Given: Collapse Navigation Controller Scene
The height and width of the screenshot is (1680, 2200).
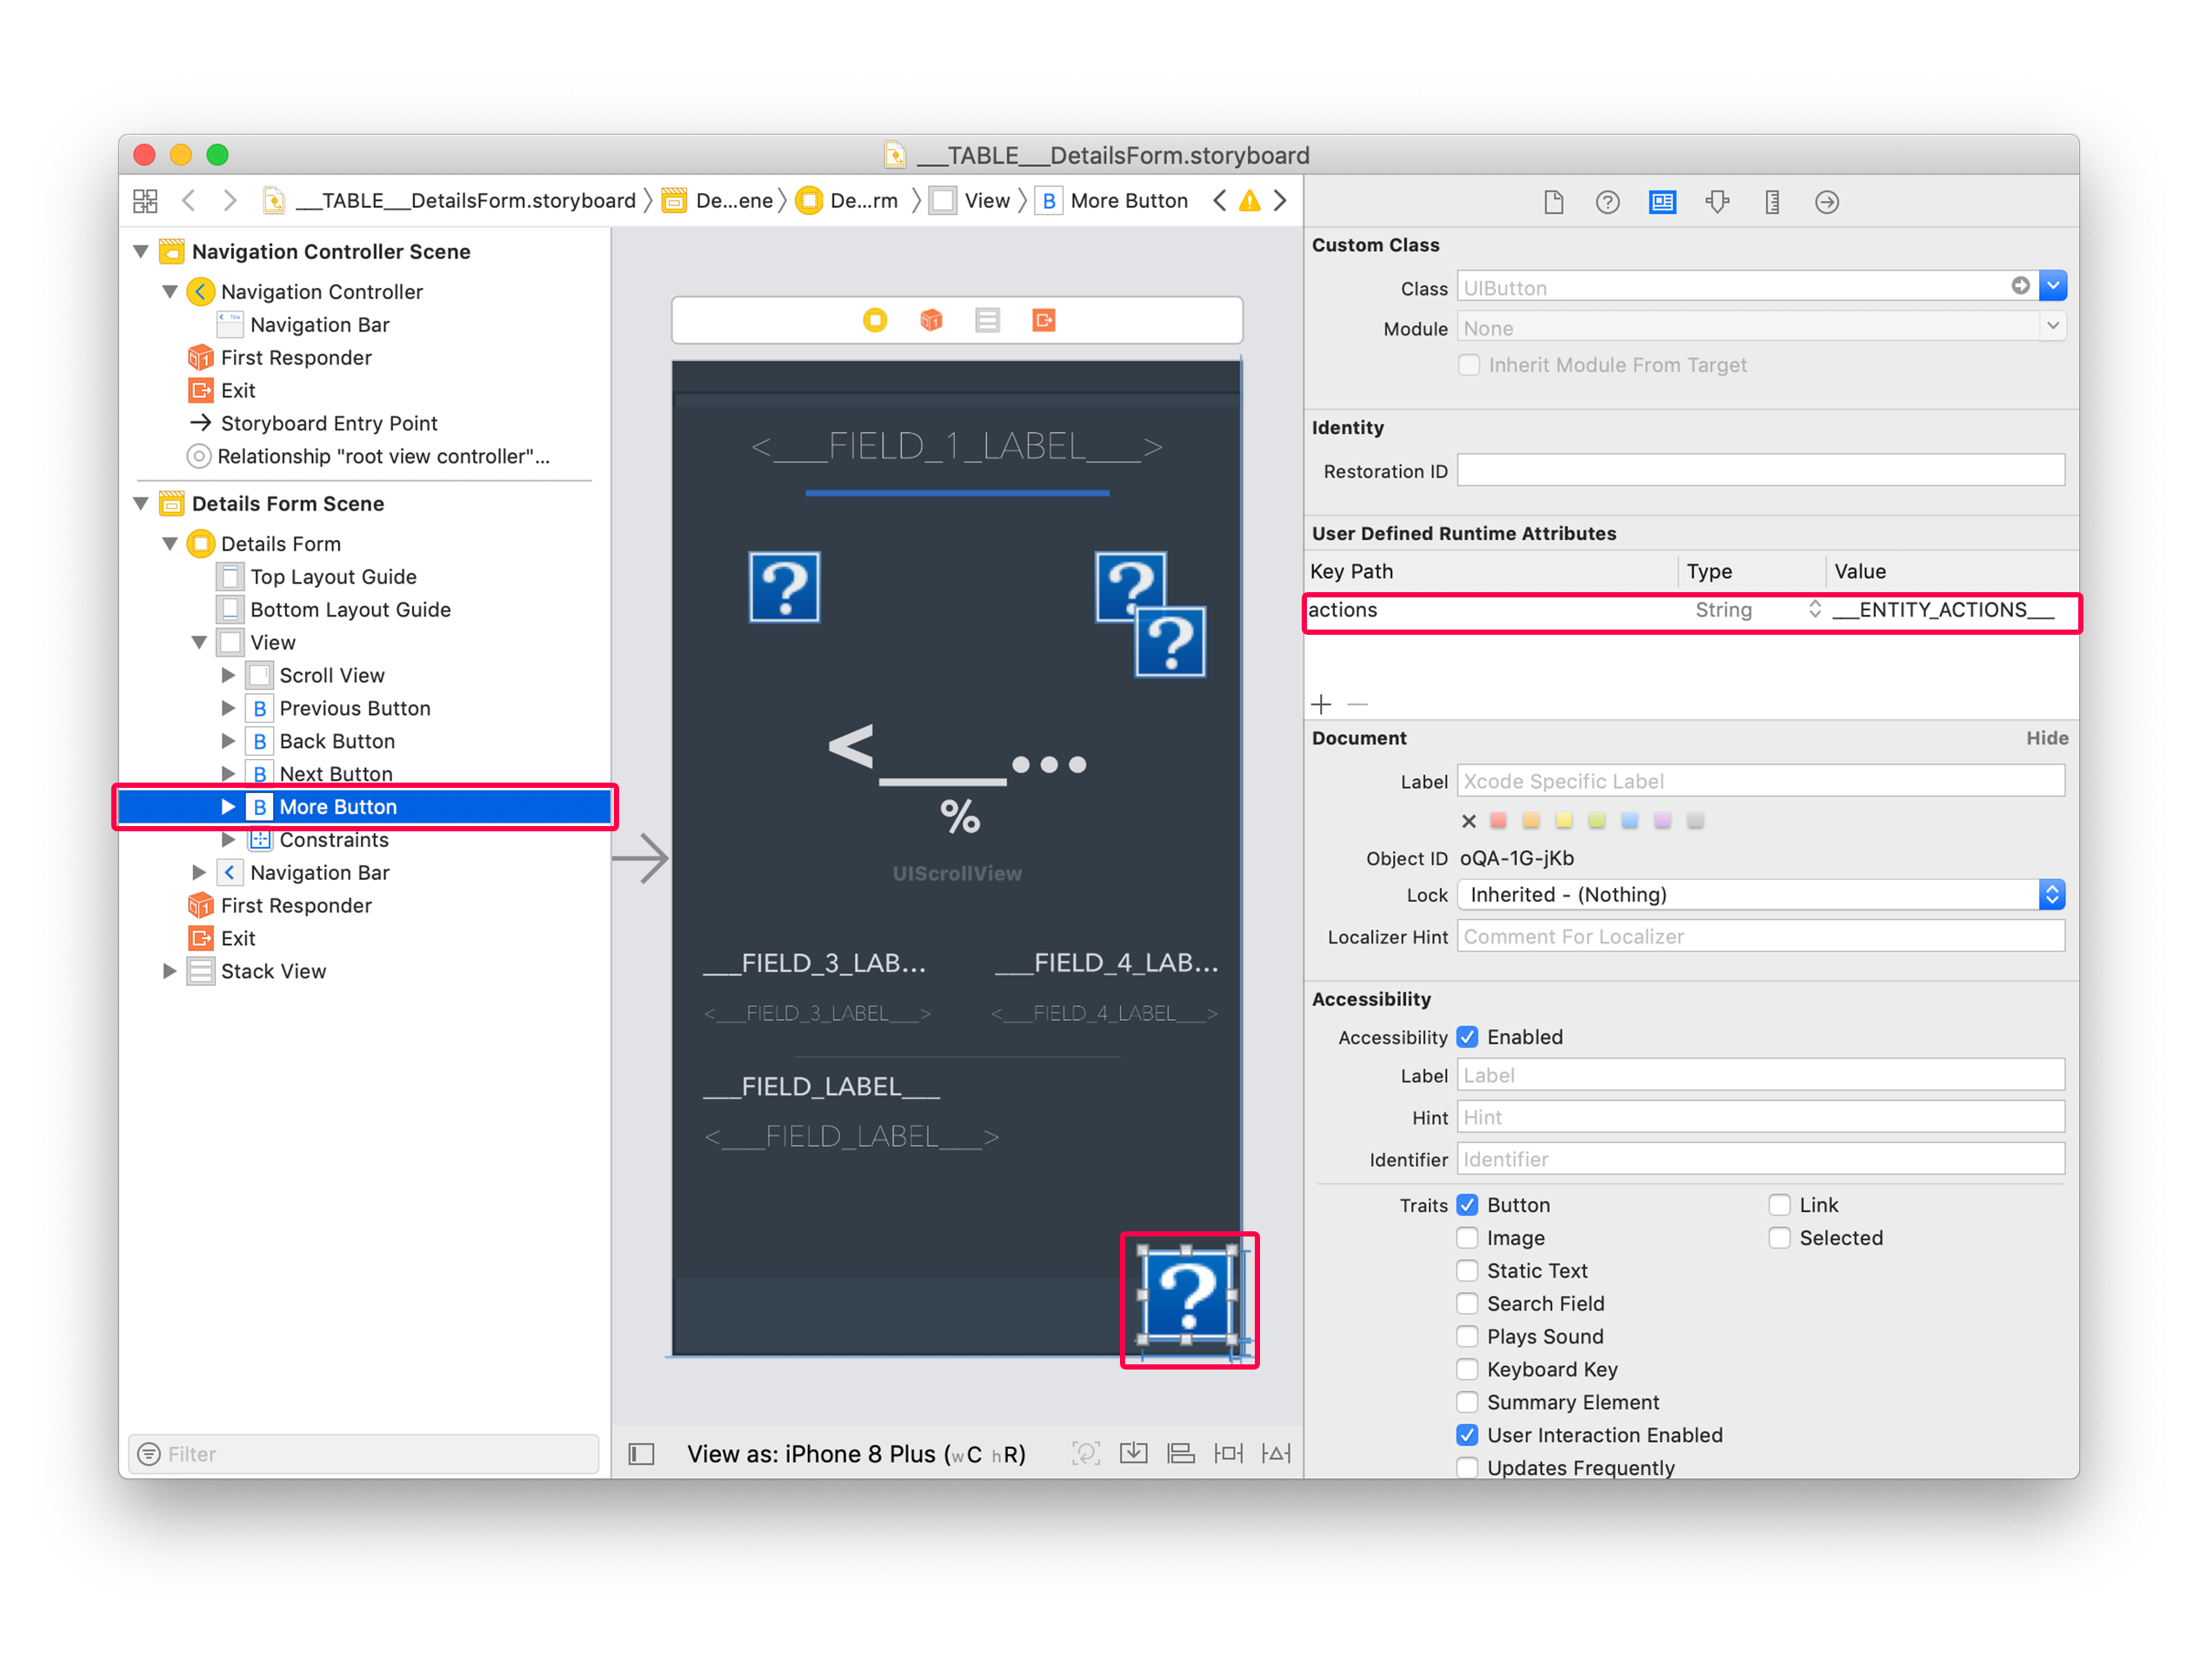Looking at the screenshot, I should tap(141, 251).
